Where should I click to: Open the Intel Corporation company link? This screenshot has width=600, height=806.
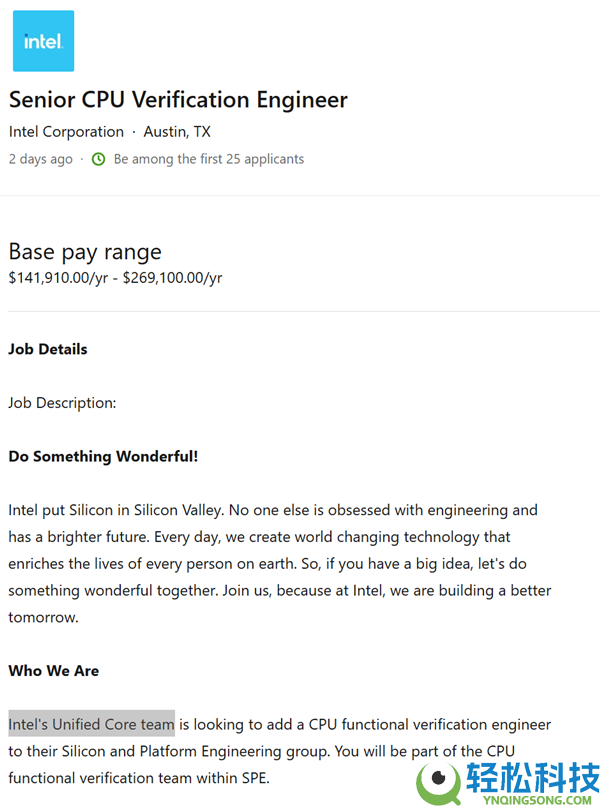click(x=66, y=132)
